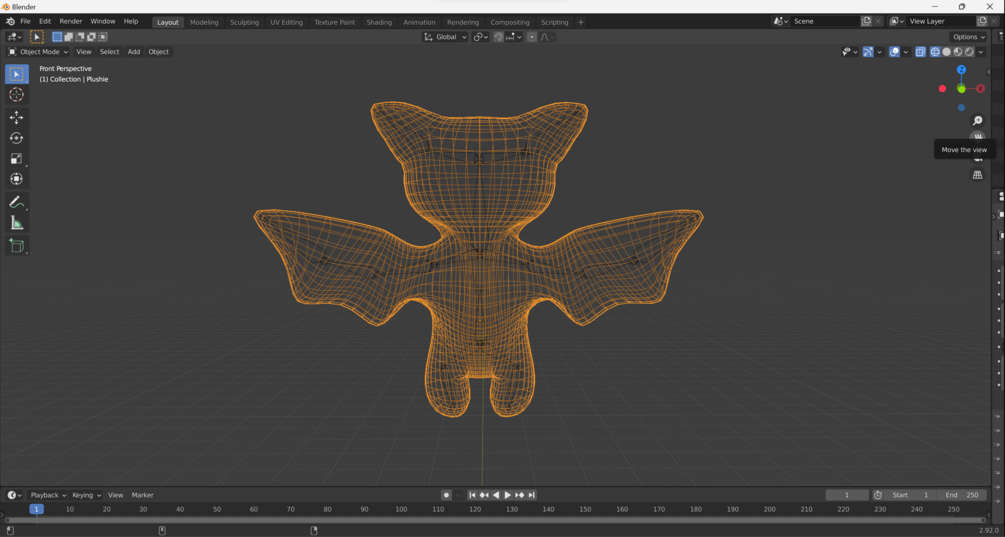Switch to perspective/orthographic grid icon
The image size is (1005, 537).
point(977,174)
